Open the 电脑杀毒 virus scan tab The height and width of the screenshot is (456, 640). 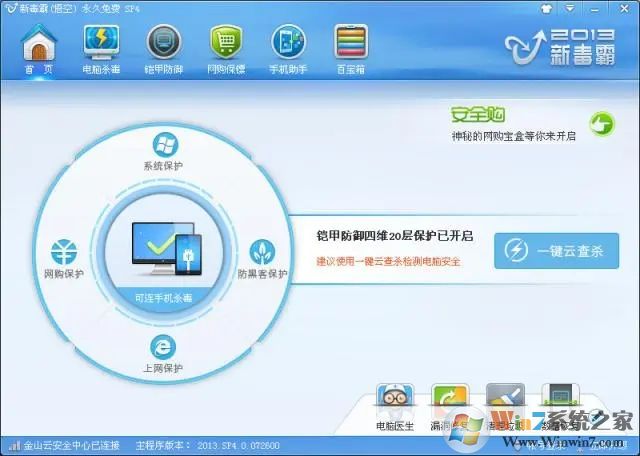pos(101,49)
